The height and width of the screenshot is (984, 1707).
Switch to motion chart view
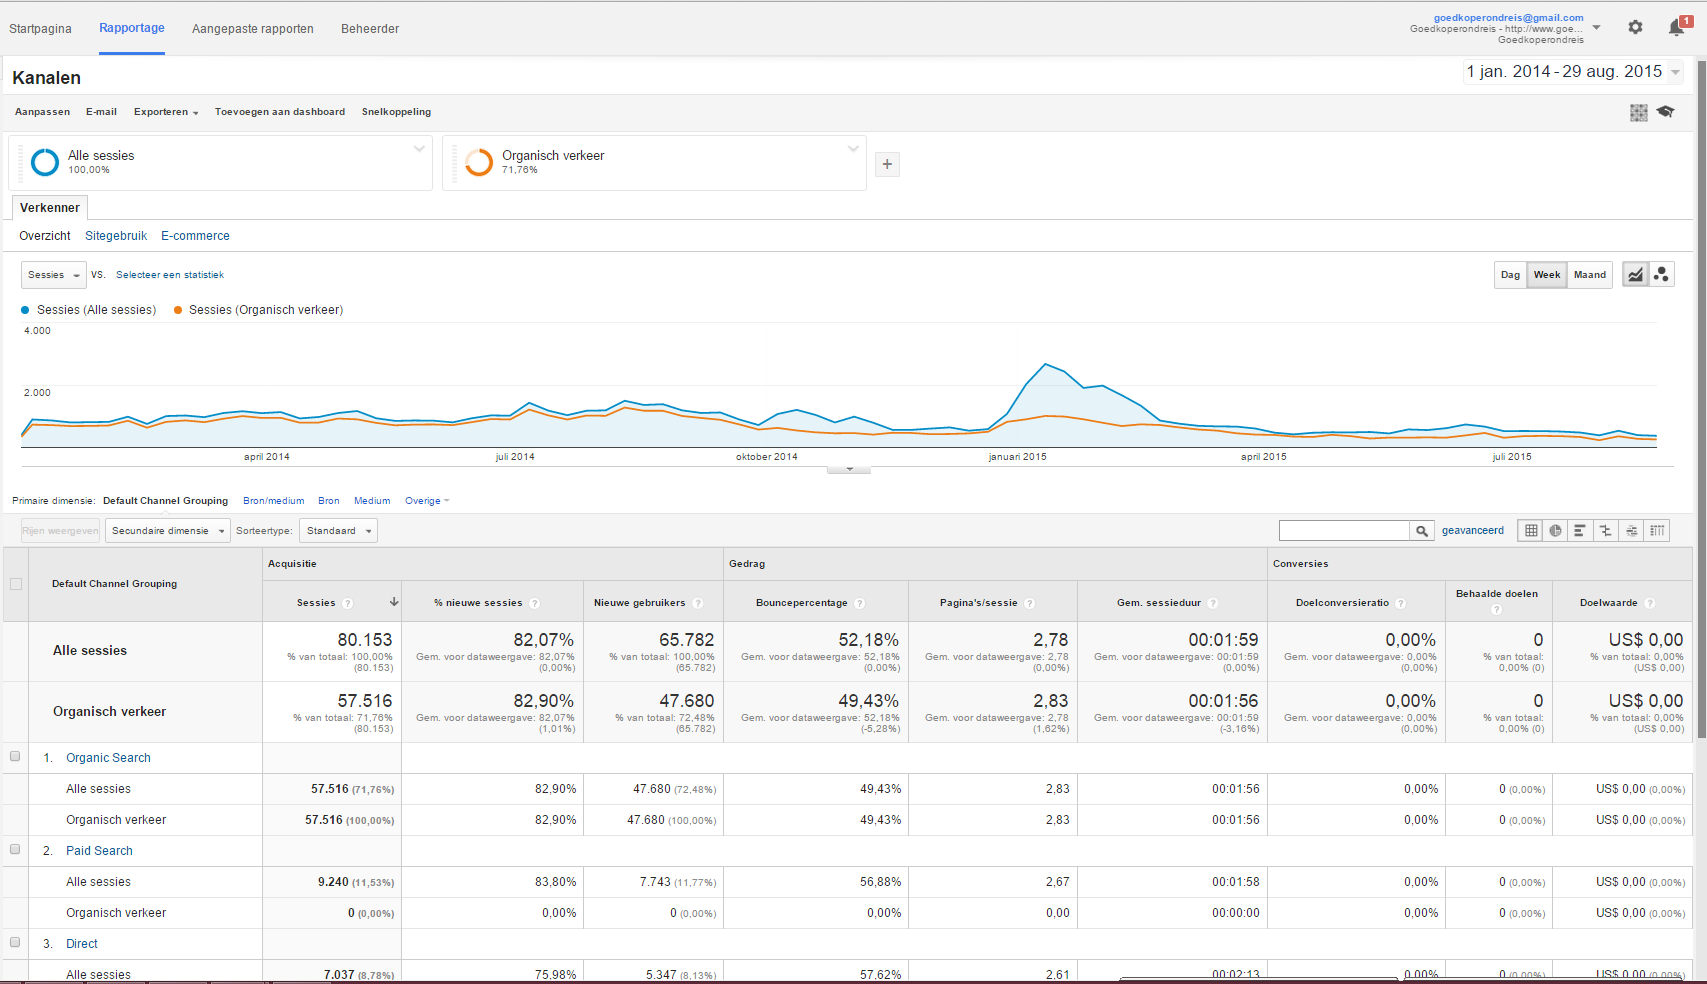(1661, 274)
